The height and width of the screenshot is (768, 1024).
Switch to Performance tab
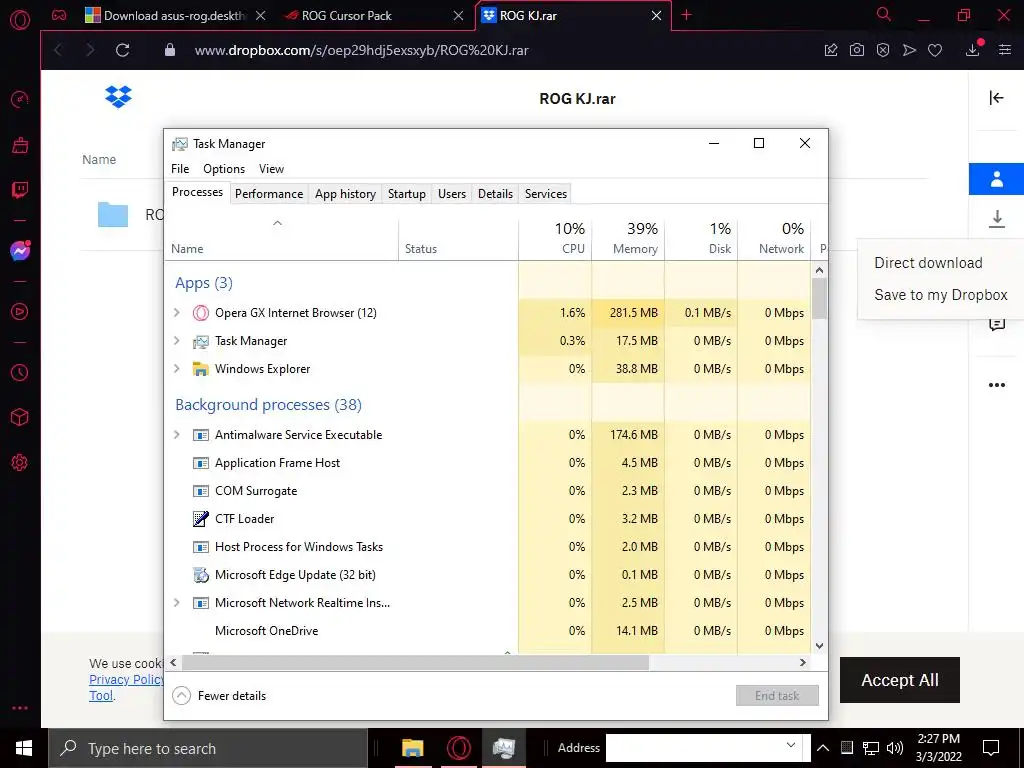[269, 194]
